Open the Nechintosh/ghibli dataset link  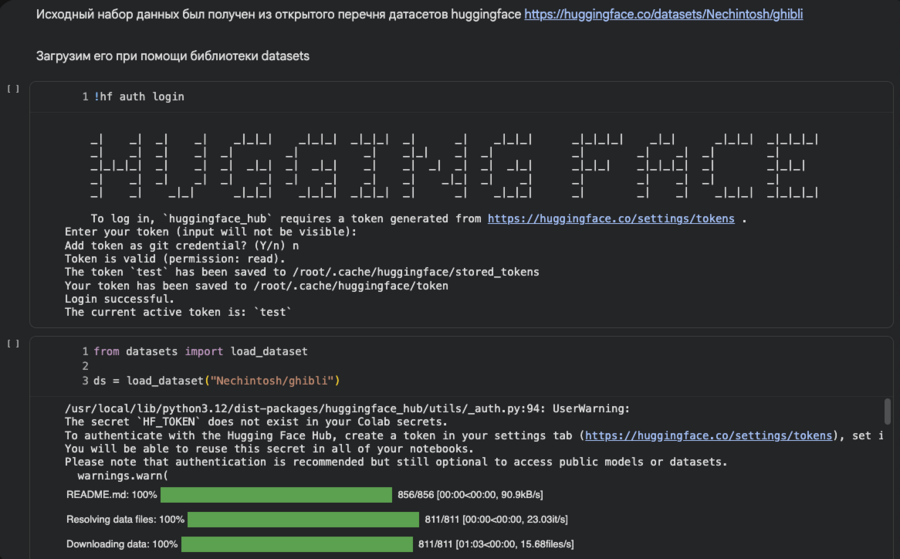point(663,15)
